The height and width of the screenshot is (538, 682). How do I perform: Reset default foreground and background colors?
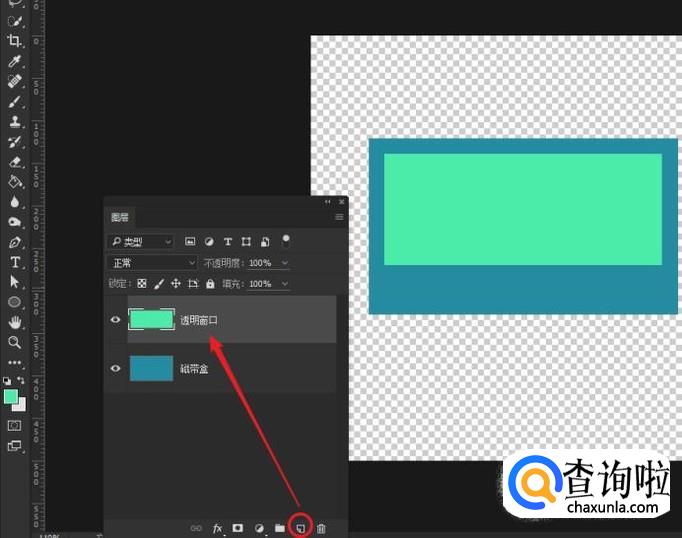click(x=7, y=381)
